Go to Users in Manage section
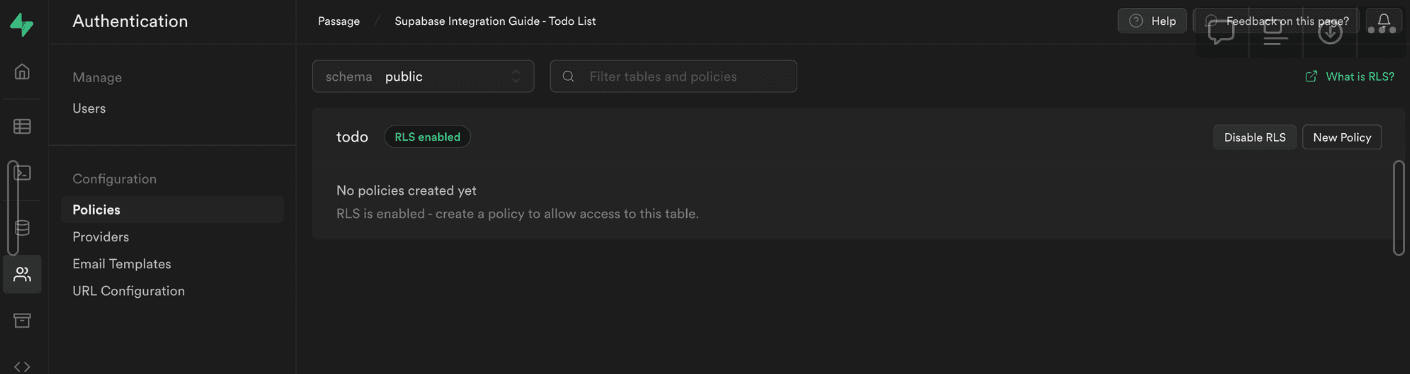This screenshot has height=374, width=1410. click(89, 108)
